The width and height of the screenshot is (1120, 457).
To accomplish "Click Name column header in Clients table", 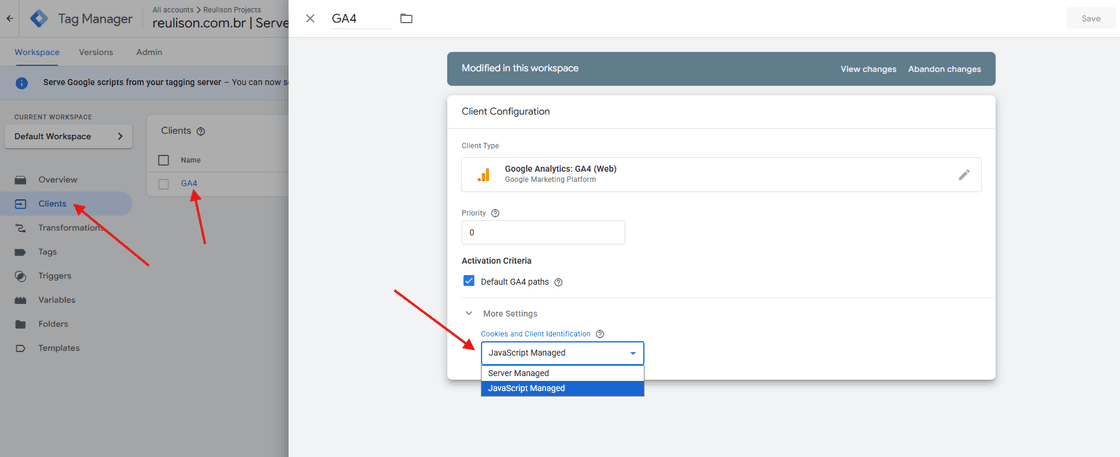I will (190, 161).
